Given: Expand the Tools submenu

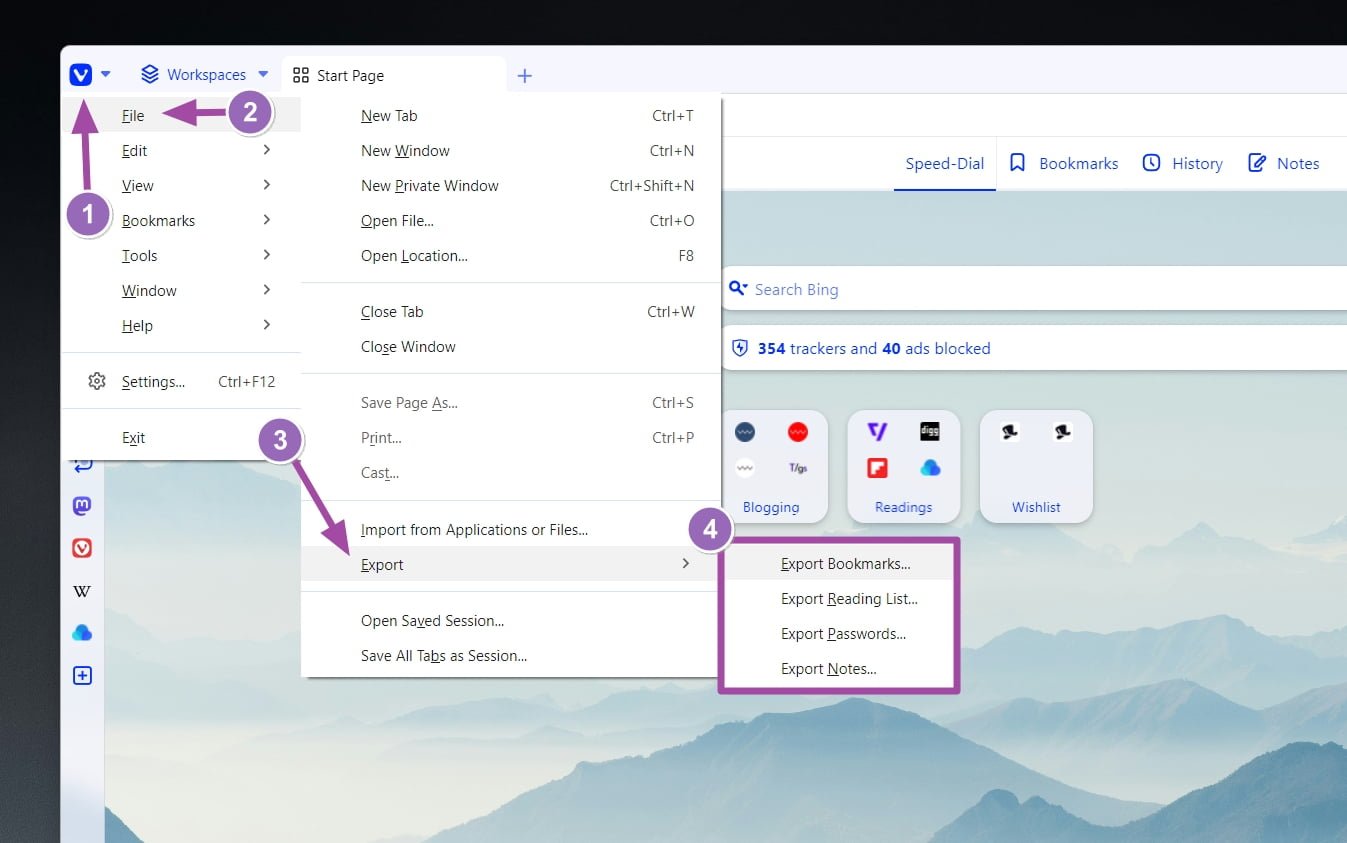Looking at the screenshot, I should tap(181, 255).
